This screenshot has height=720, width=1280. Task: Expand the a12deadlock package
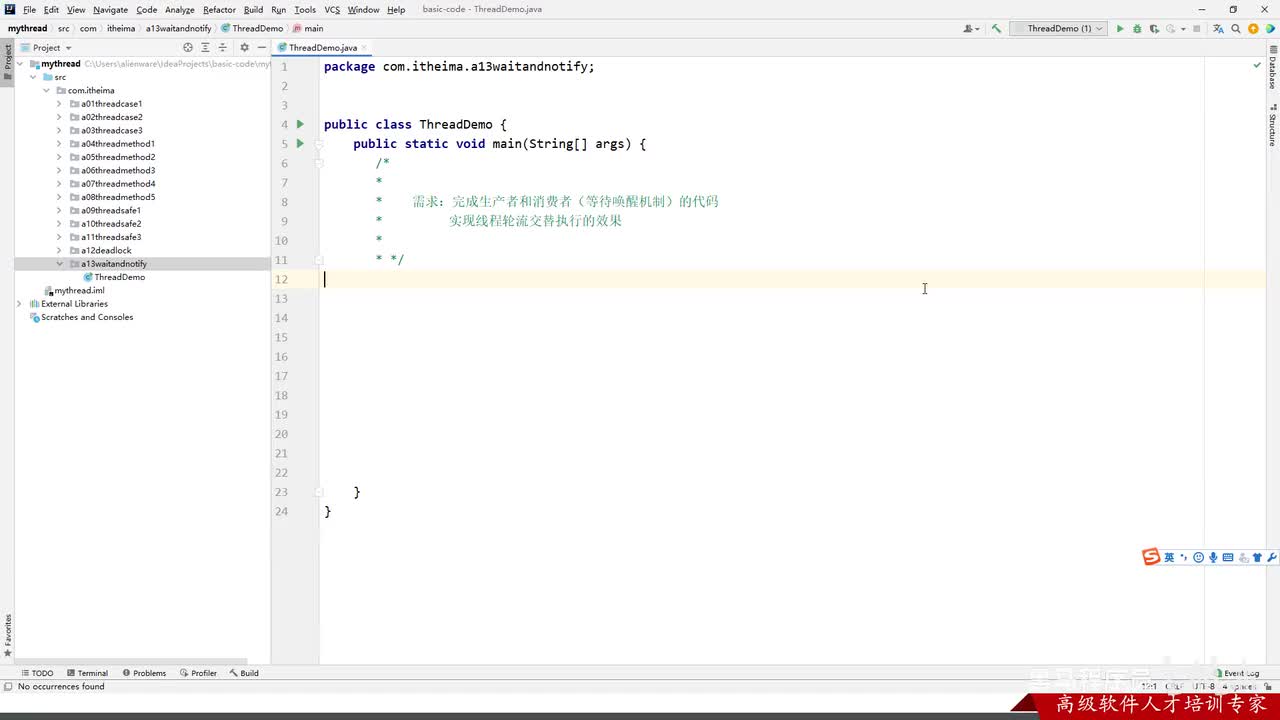click(59, 250)
